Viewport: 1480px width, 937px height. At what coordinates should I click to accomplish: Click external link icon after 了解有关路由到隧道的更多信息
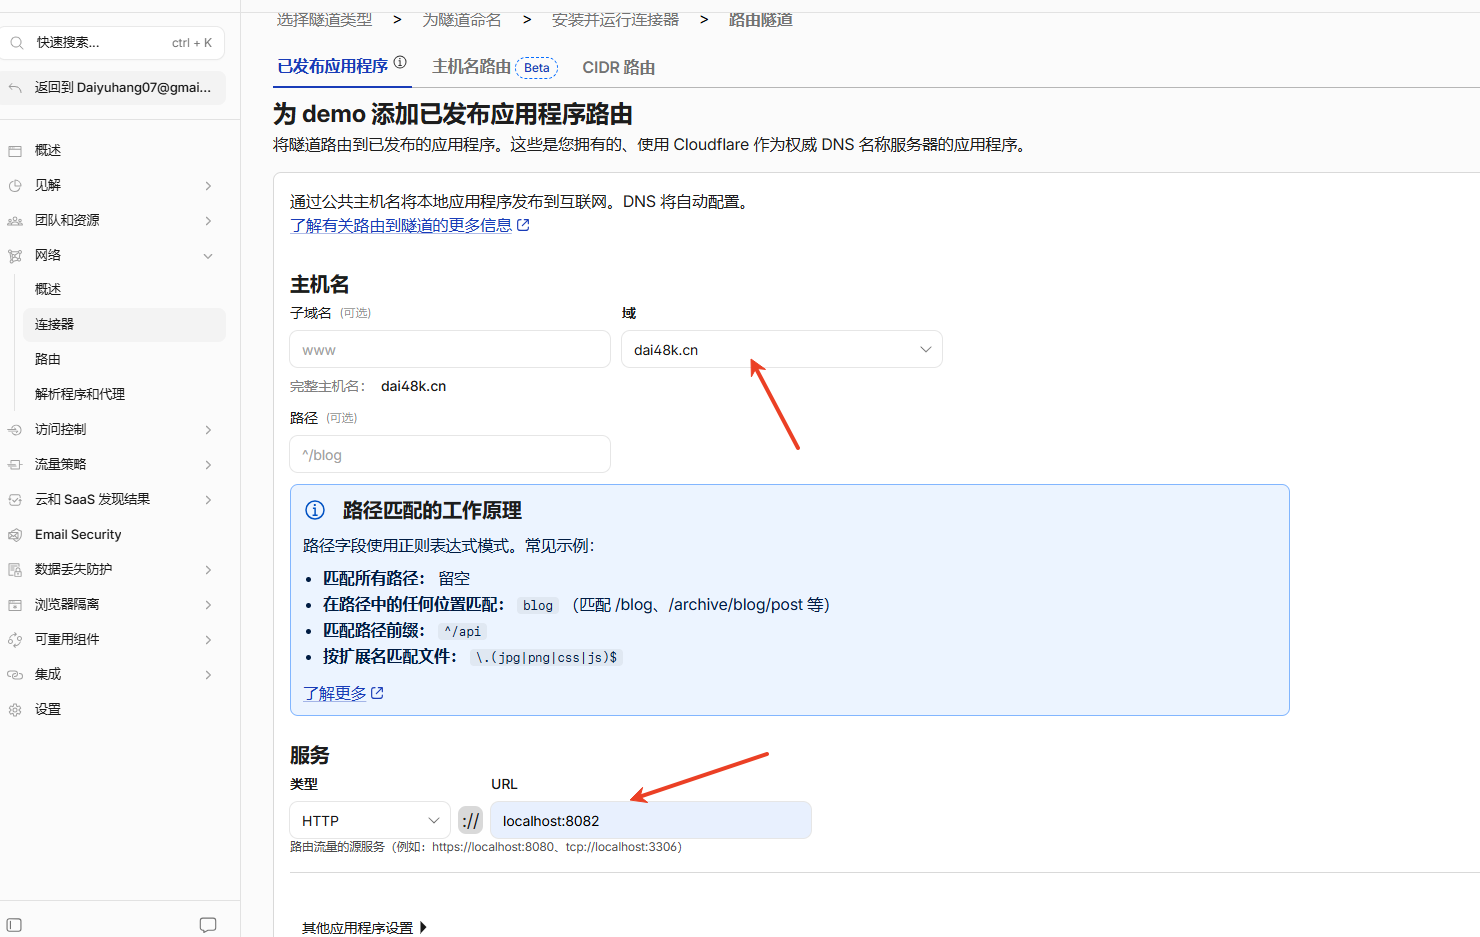[523, 225]
